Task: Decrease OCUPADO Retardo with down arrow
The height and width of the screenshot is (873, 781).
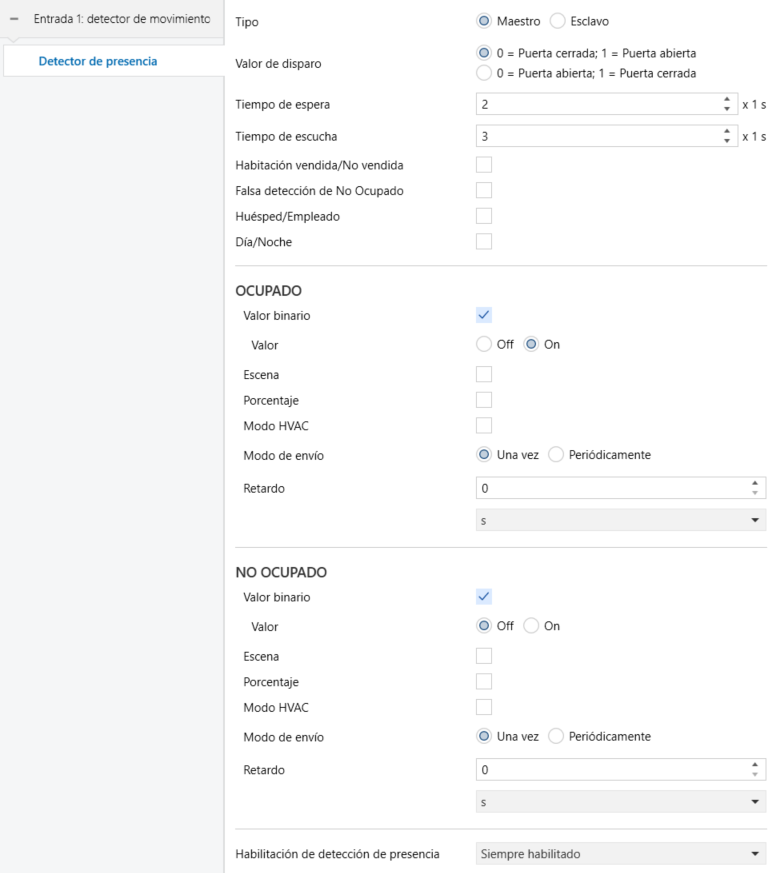Action: point(755,493)
